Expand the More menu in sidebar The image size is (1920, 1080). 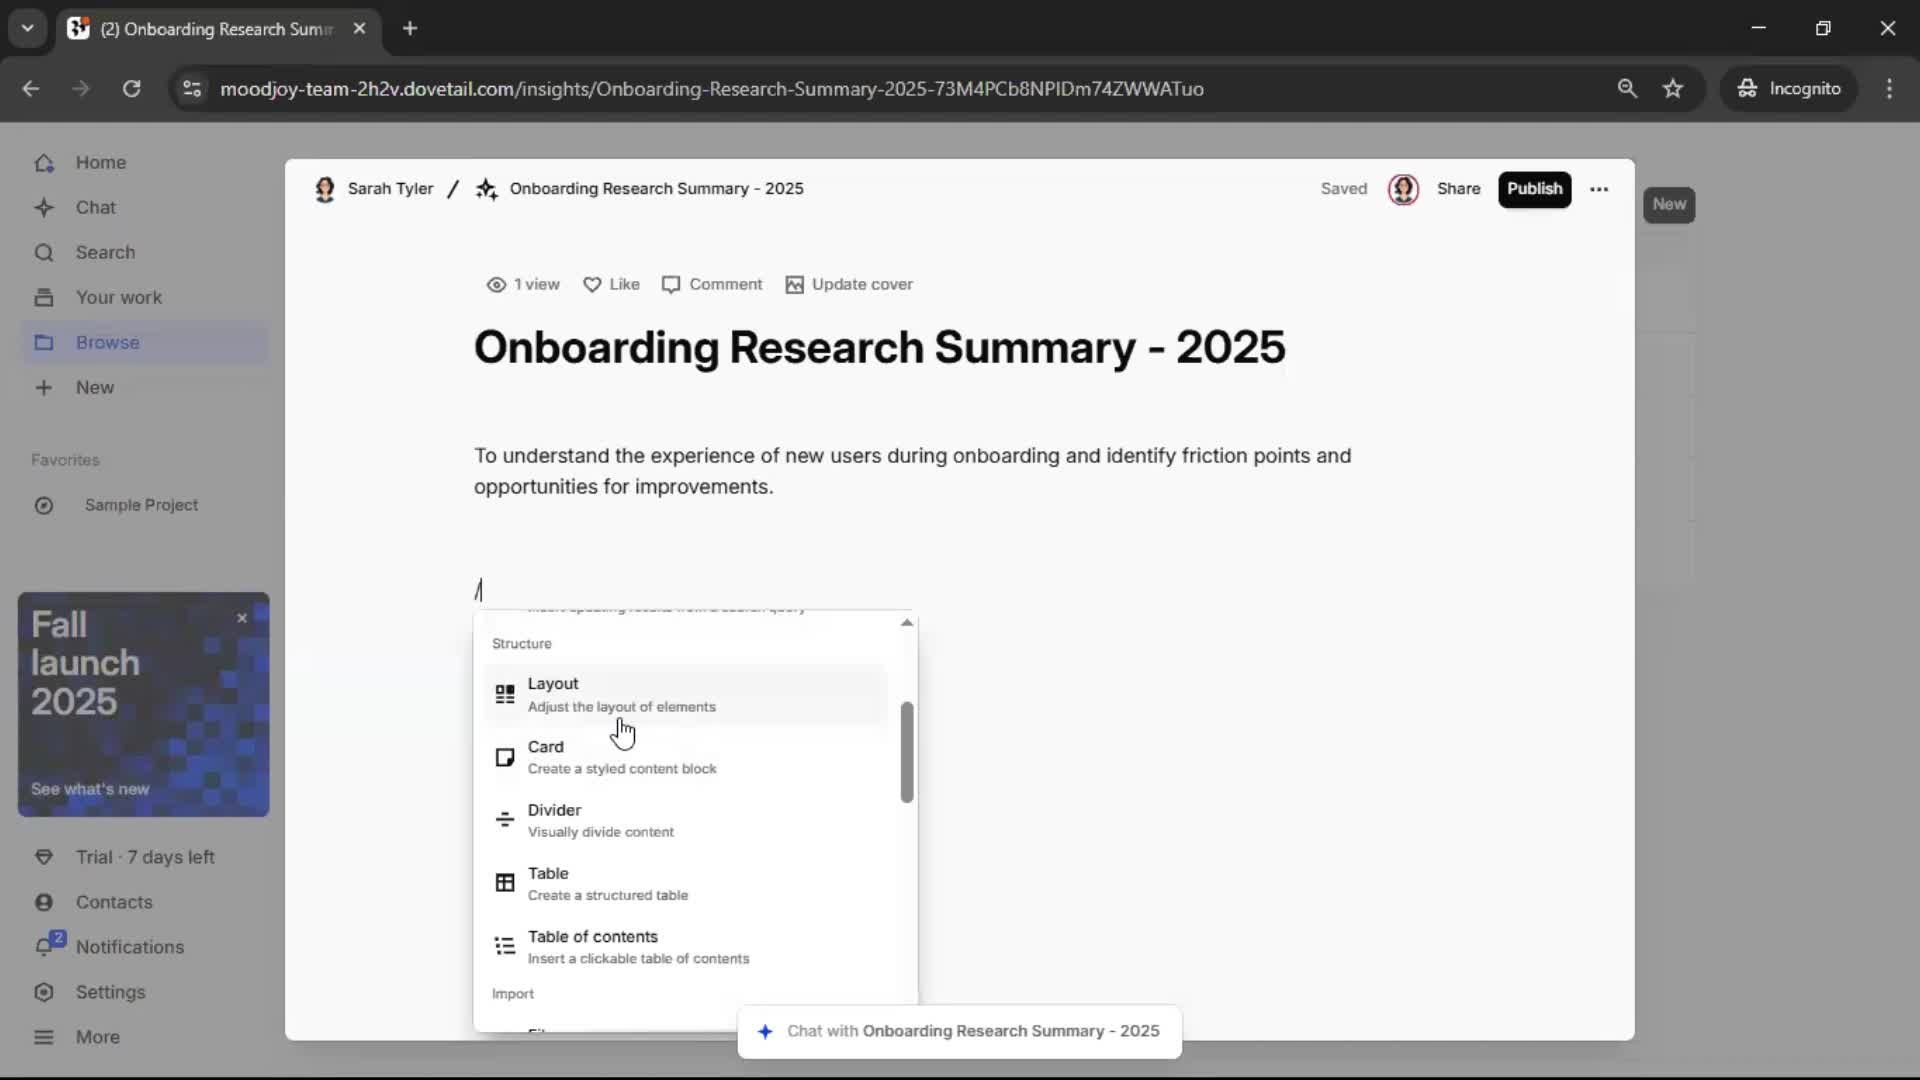44,1037
